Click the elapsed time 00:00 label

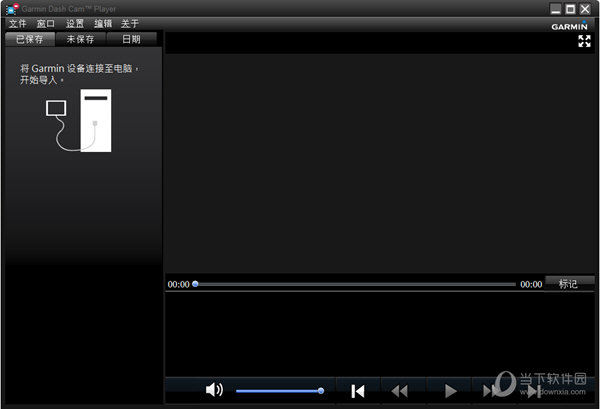pos(178,284)
